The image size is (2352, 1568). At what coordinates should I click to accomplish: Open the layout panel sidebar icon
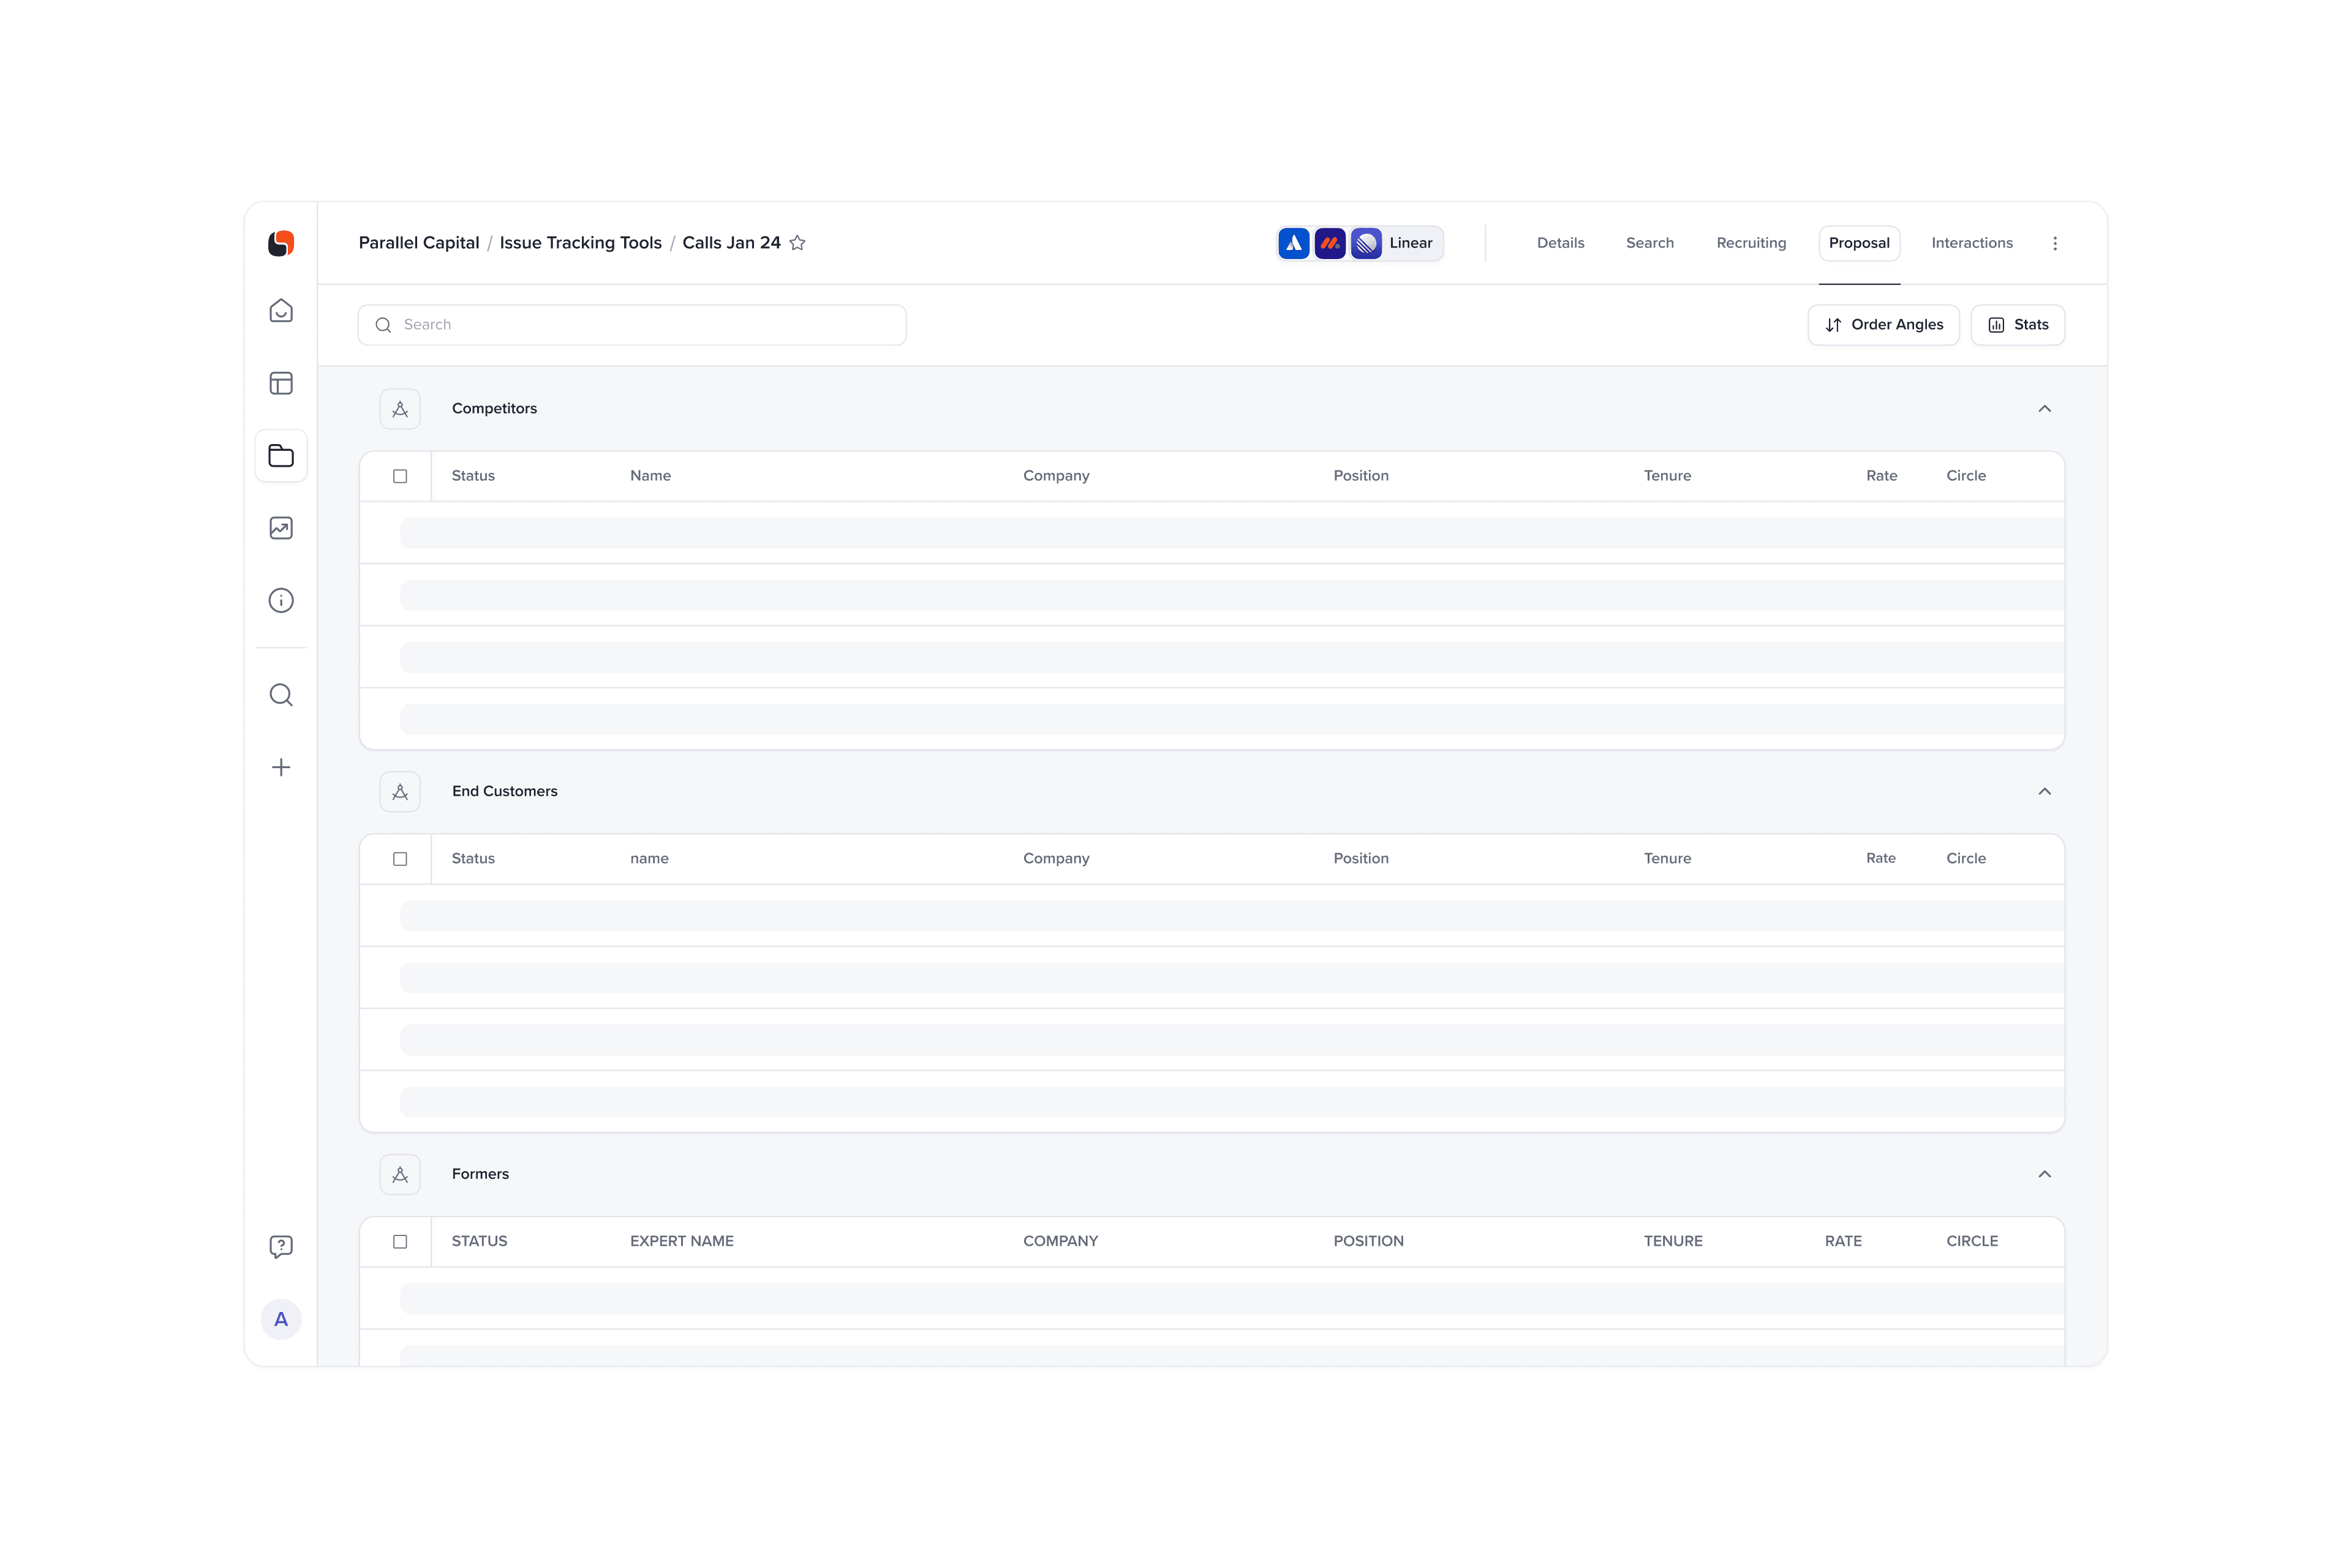point(281,383)
